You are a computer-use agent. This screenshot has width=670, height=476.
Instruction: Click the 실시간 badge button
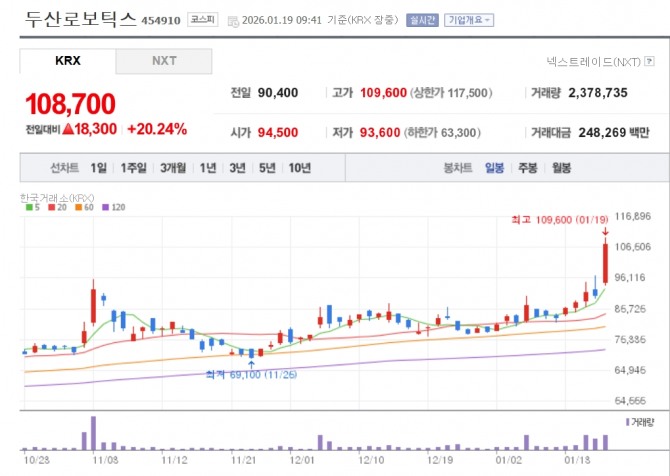point(422,20)
